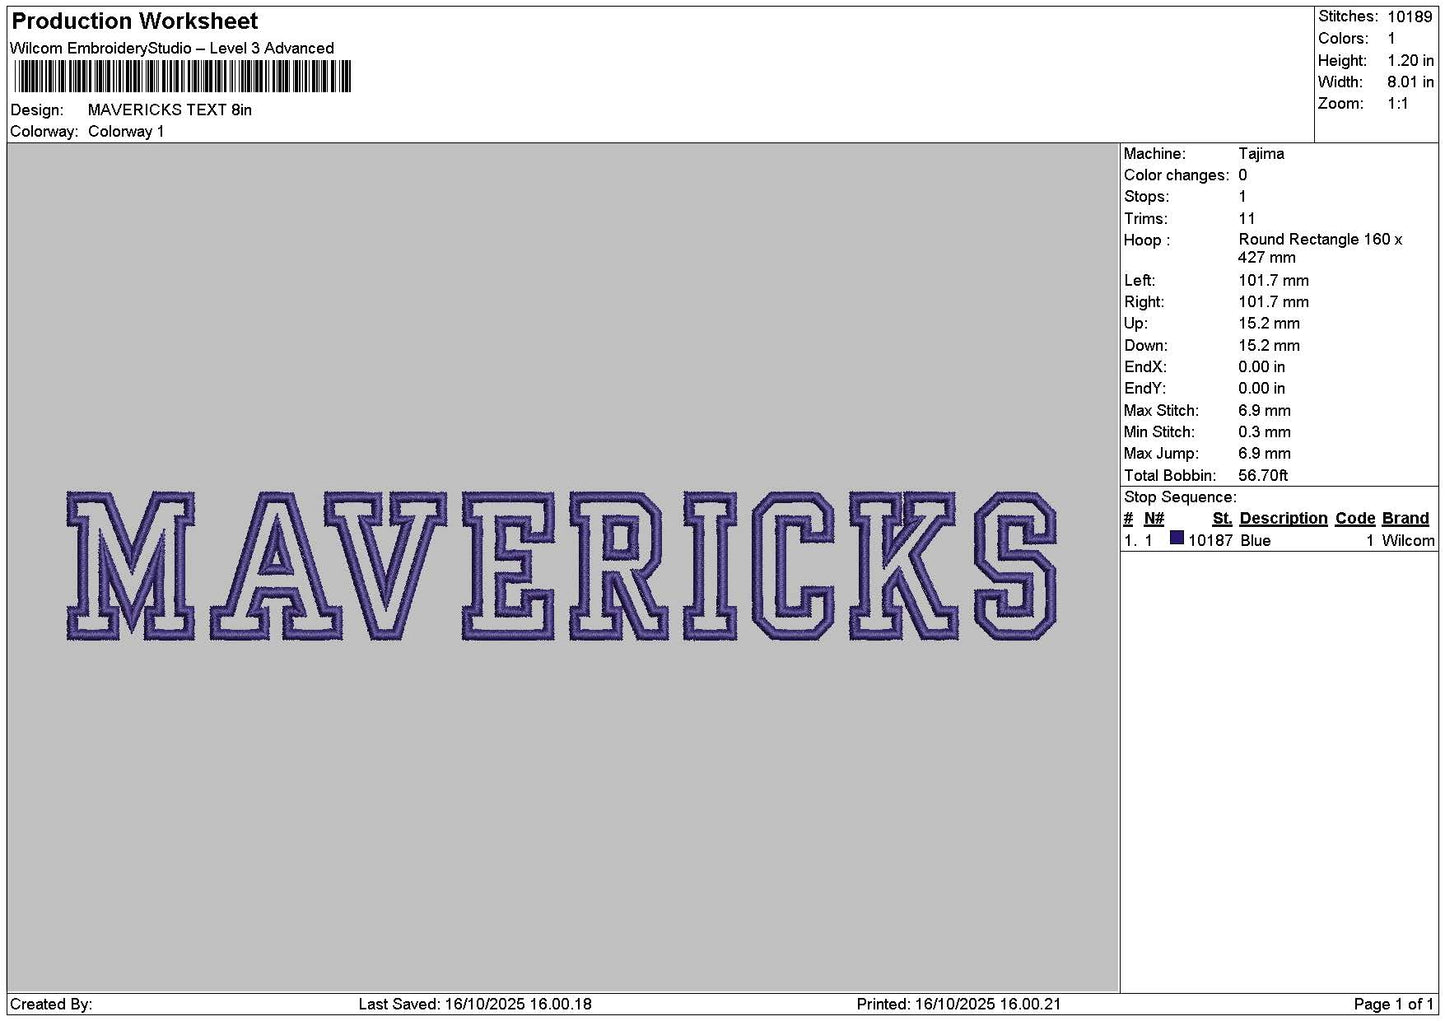Click the Machine value Tajima
Screen dimensions: 1445x1021
pos(1261,154)
